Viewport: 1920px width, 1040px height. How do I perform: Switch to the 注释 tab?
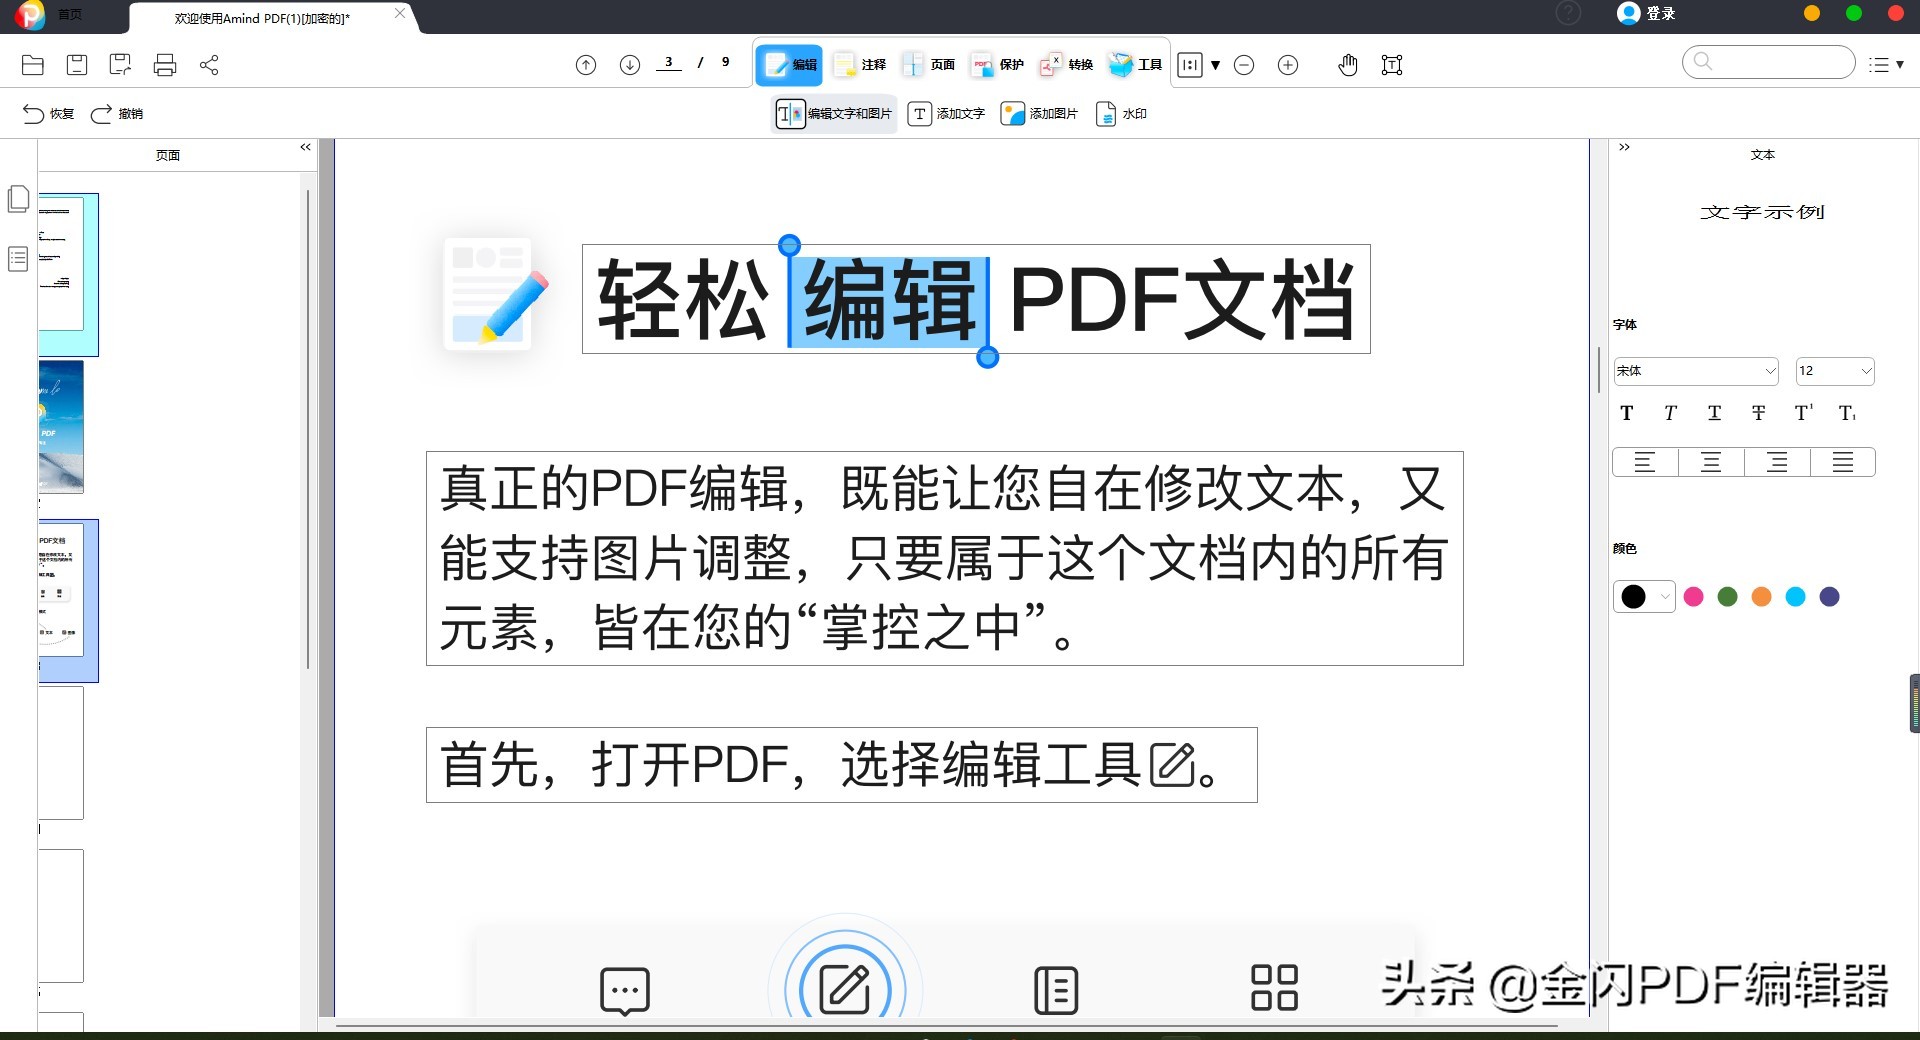pos(858,64)
